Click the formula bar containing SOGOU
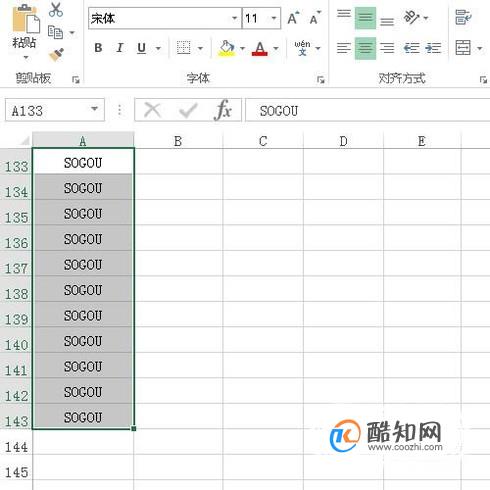 click(367, 110)
